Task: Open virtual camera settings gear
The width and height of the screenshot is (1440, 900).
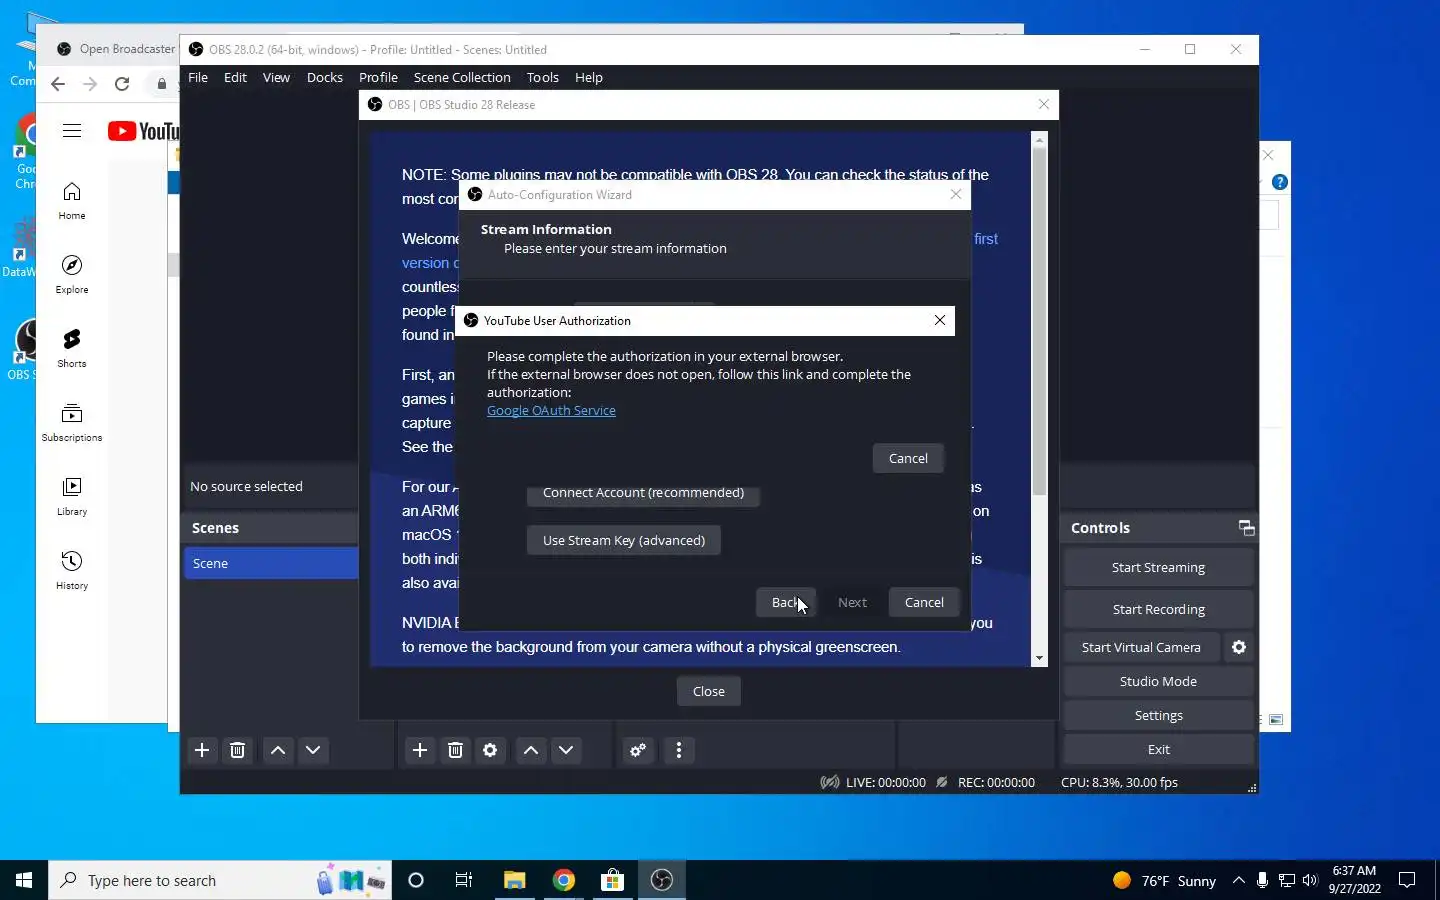Action: coord(1239,647)
